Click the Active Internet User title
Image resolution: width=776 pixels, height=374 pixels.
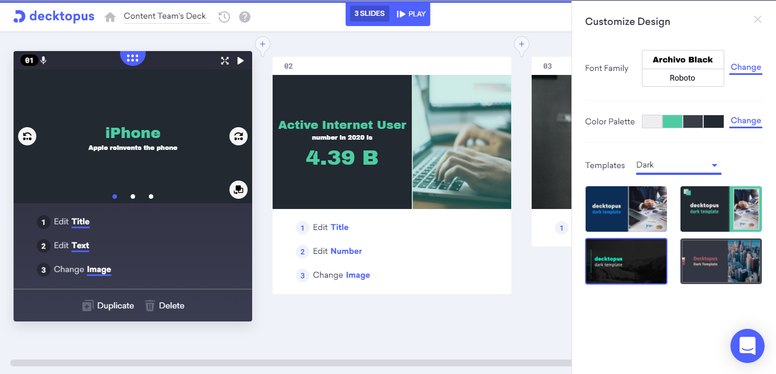click(x=342, y=125)
